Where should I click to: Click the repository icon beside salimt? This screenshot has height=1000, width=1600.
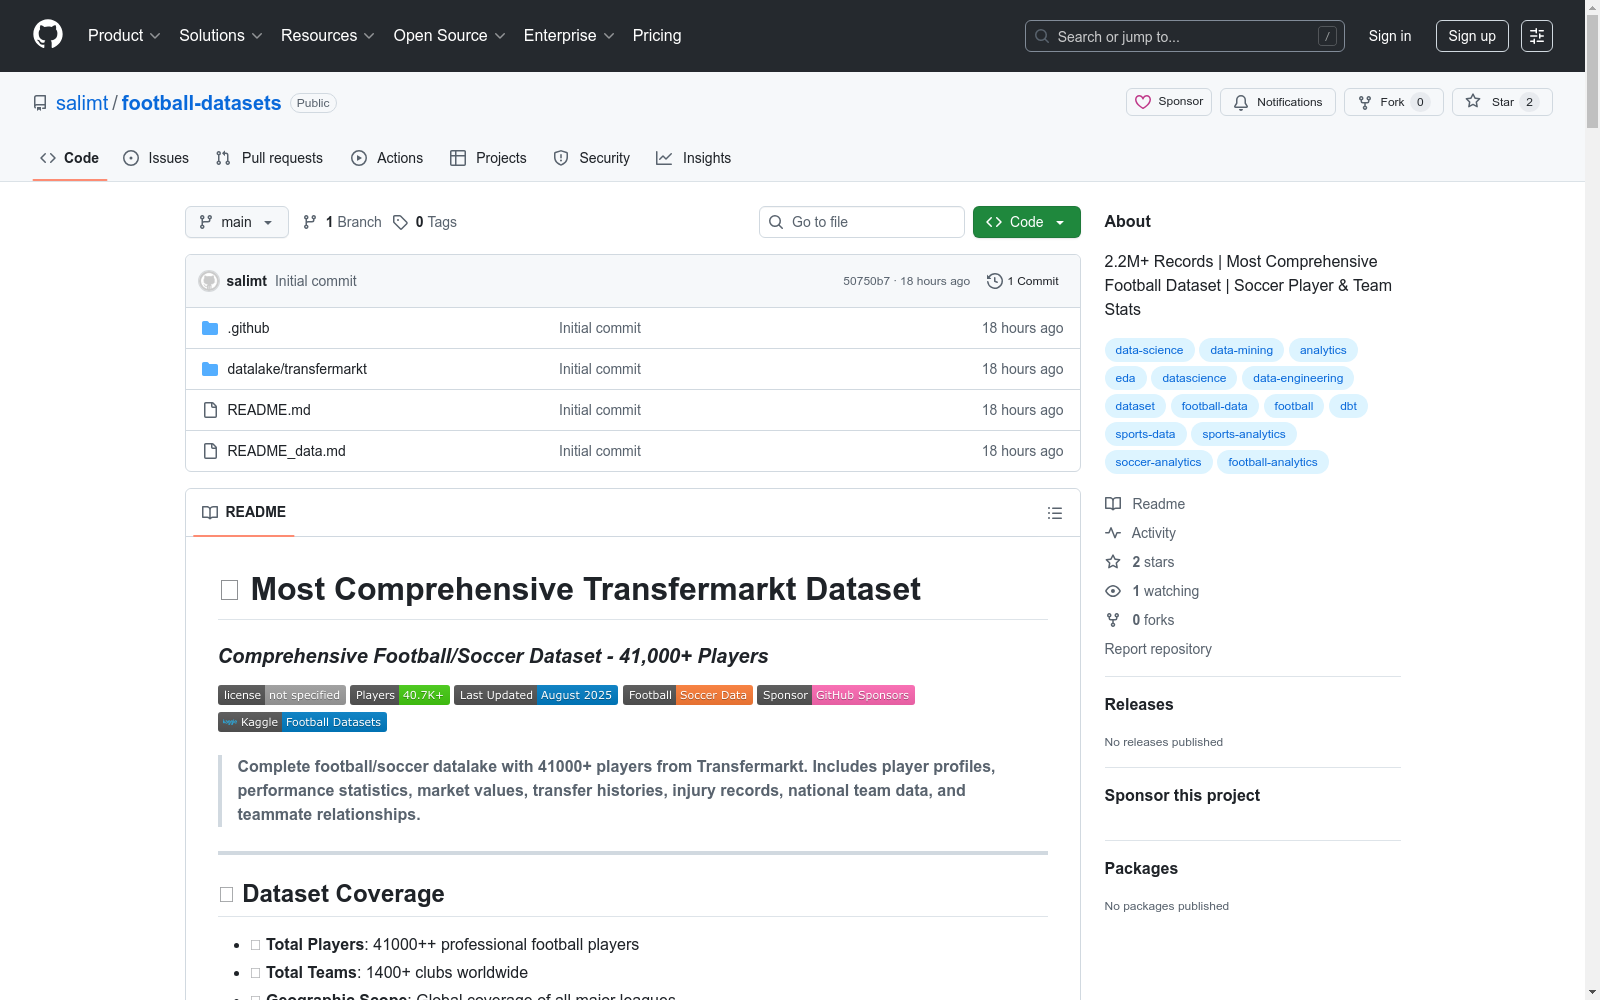40,103
